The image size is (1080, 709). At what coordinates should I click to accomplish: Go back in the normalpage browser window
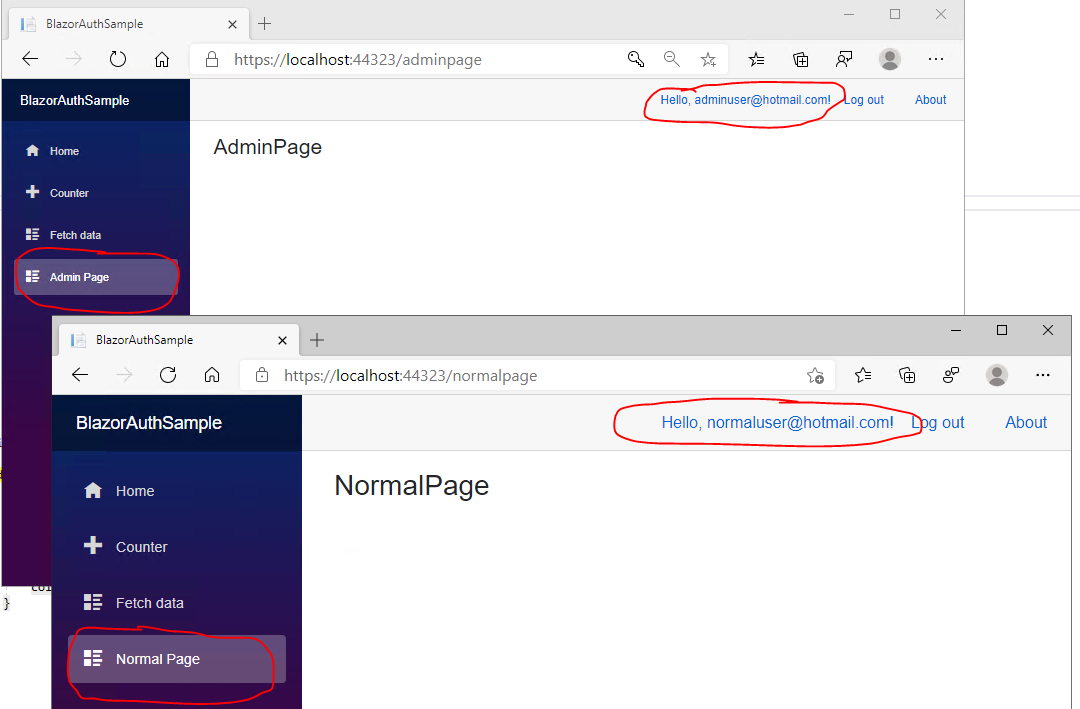(x=80, y=375)
